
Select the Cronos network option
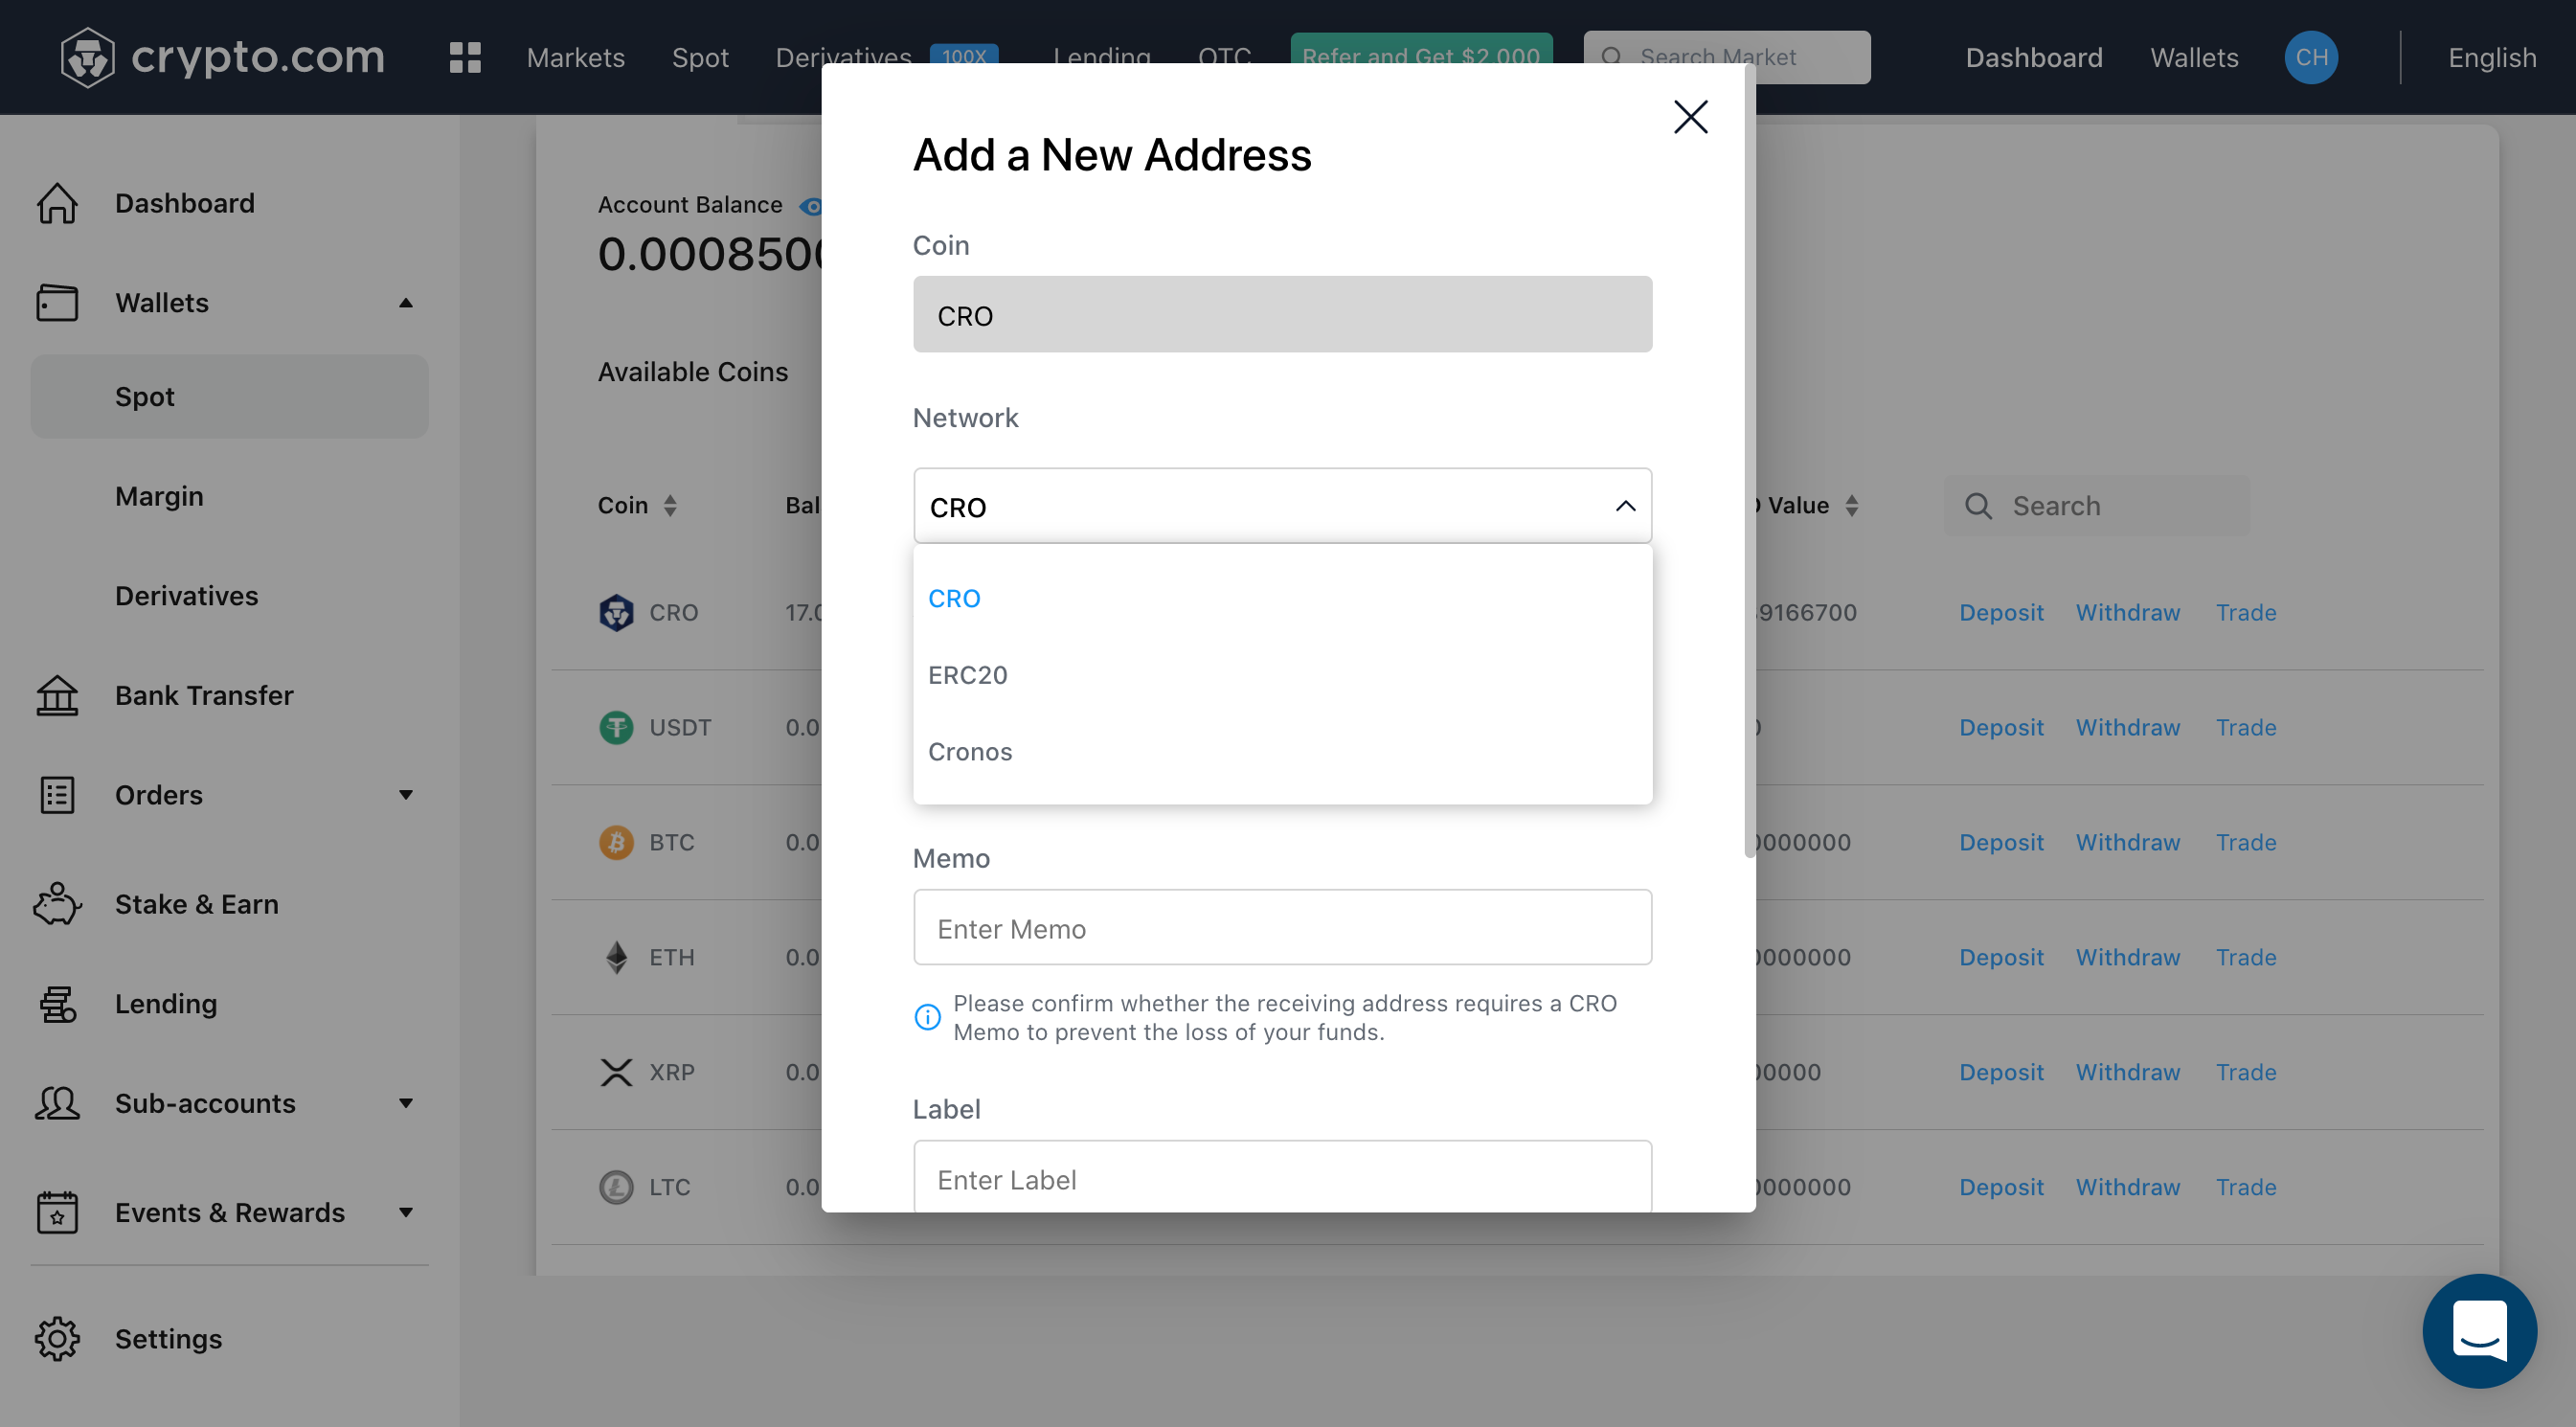[x=970, y=751]
